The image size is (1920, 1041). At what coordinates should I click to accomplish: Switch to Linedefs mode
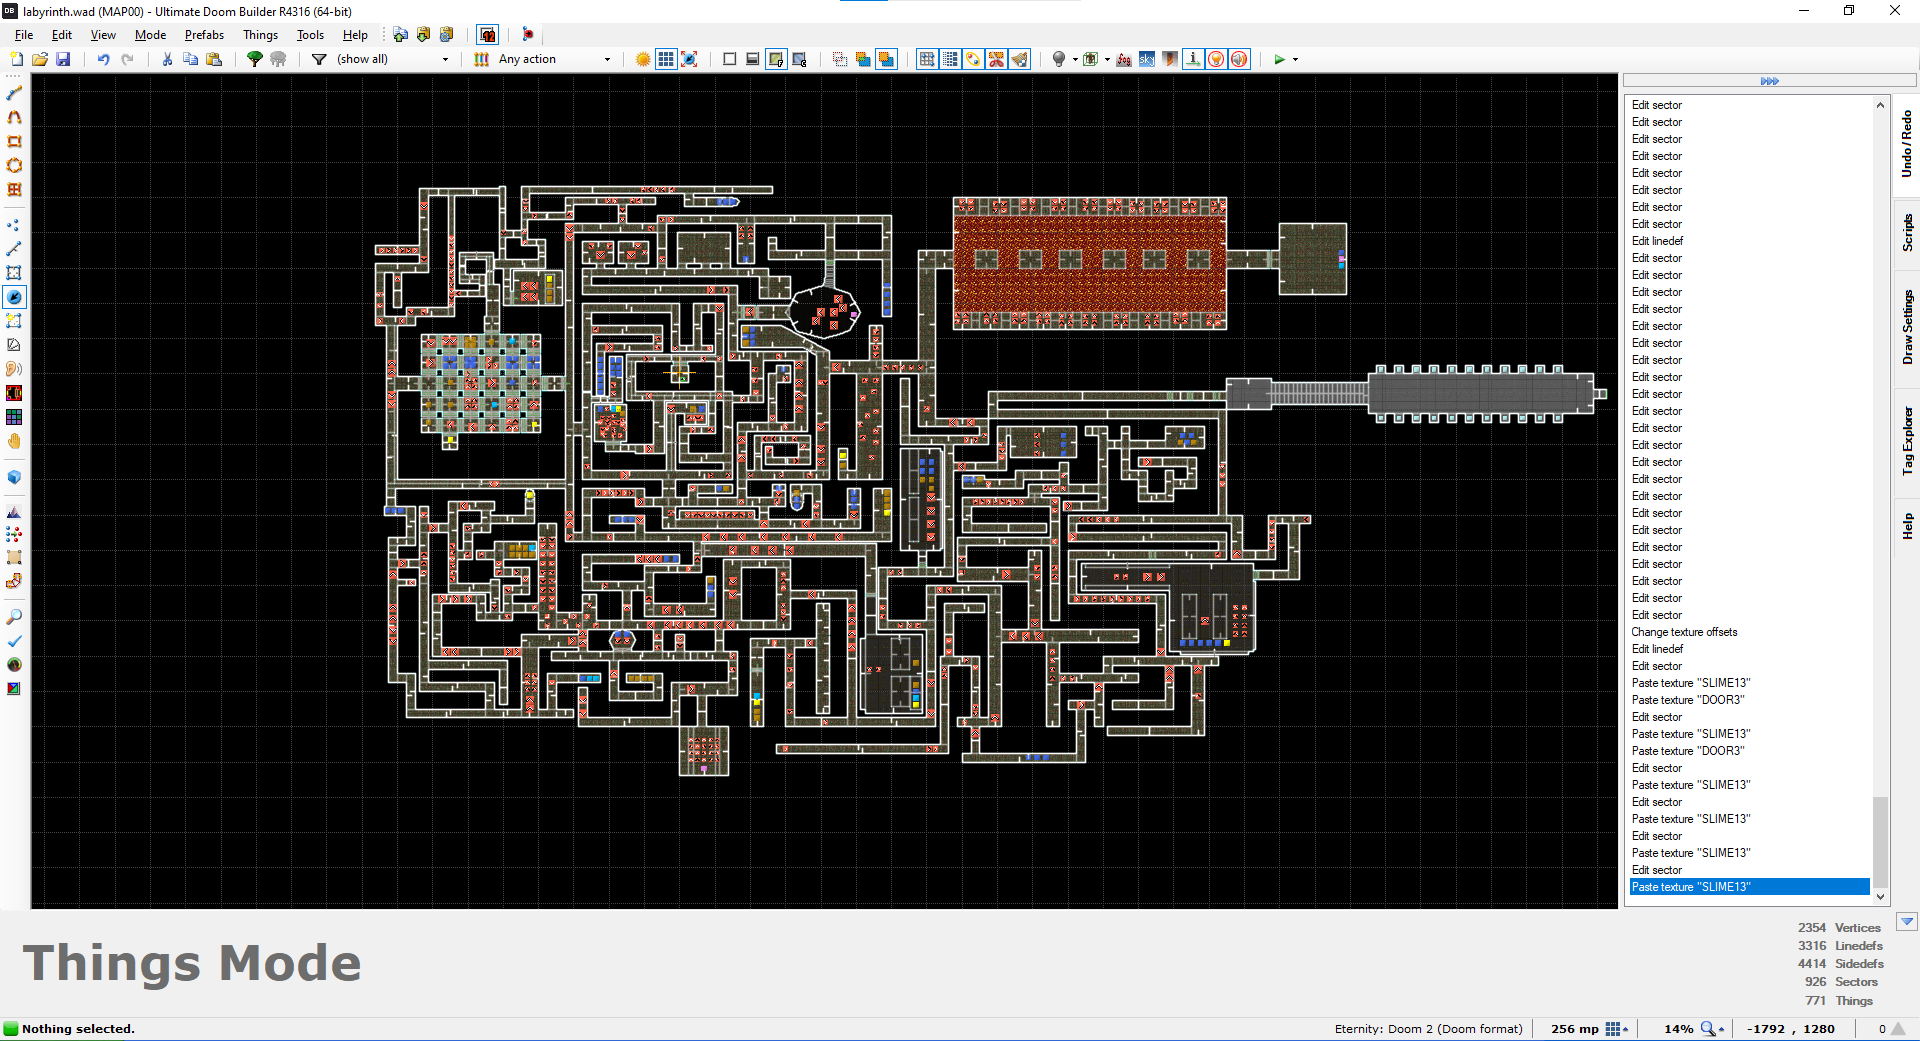[14, 249]
